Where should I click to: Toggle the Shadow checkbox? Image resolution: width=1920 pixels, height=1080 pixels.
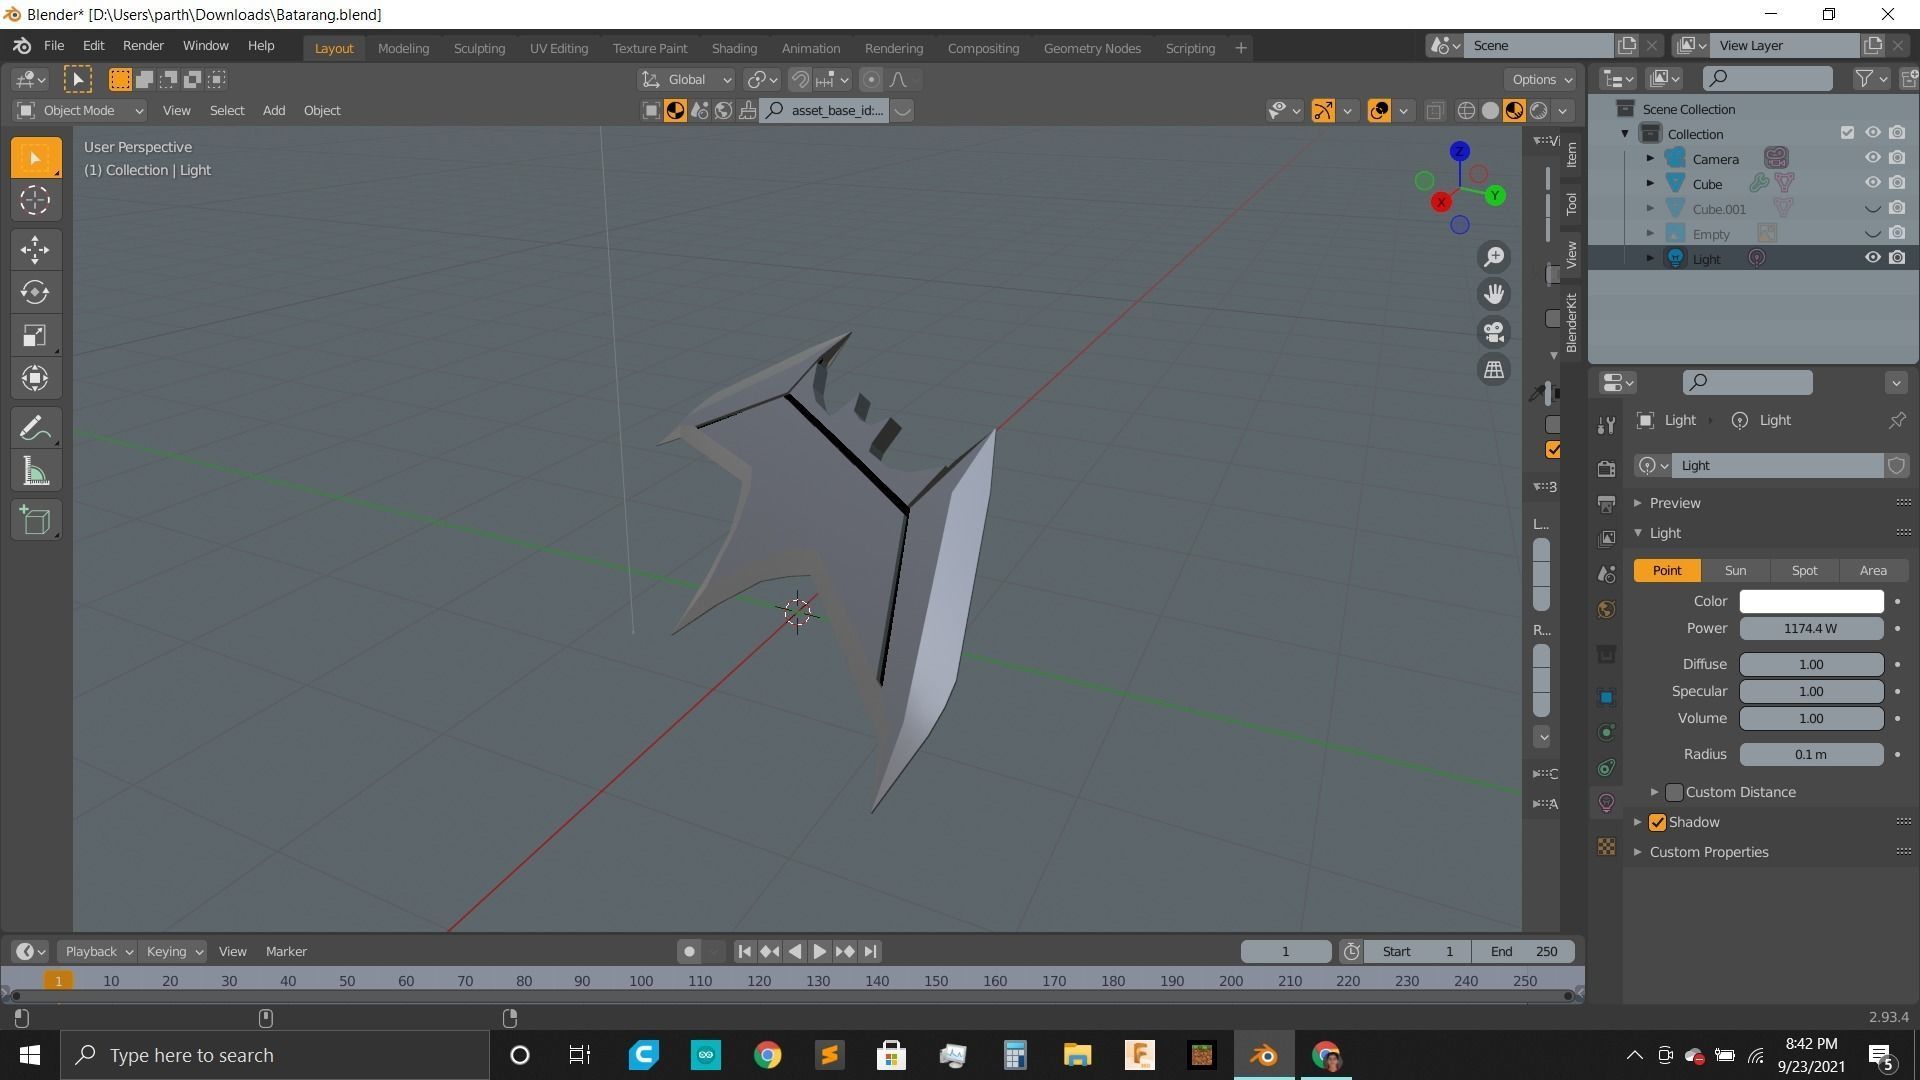pyautogui.click(x=1657, y=822)
